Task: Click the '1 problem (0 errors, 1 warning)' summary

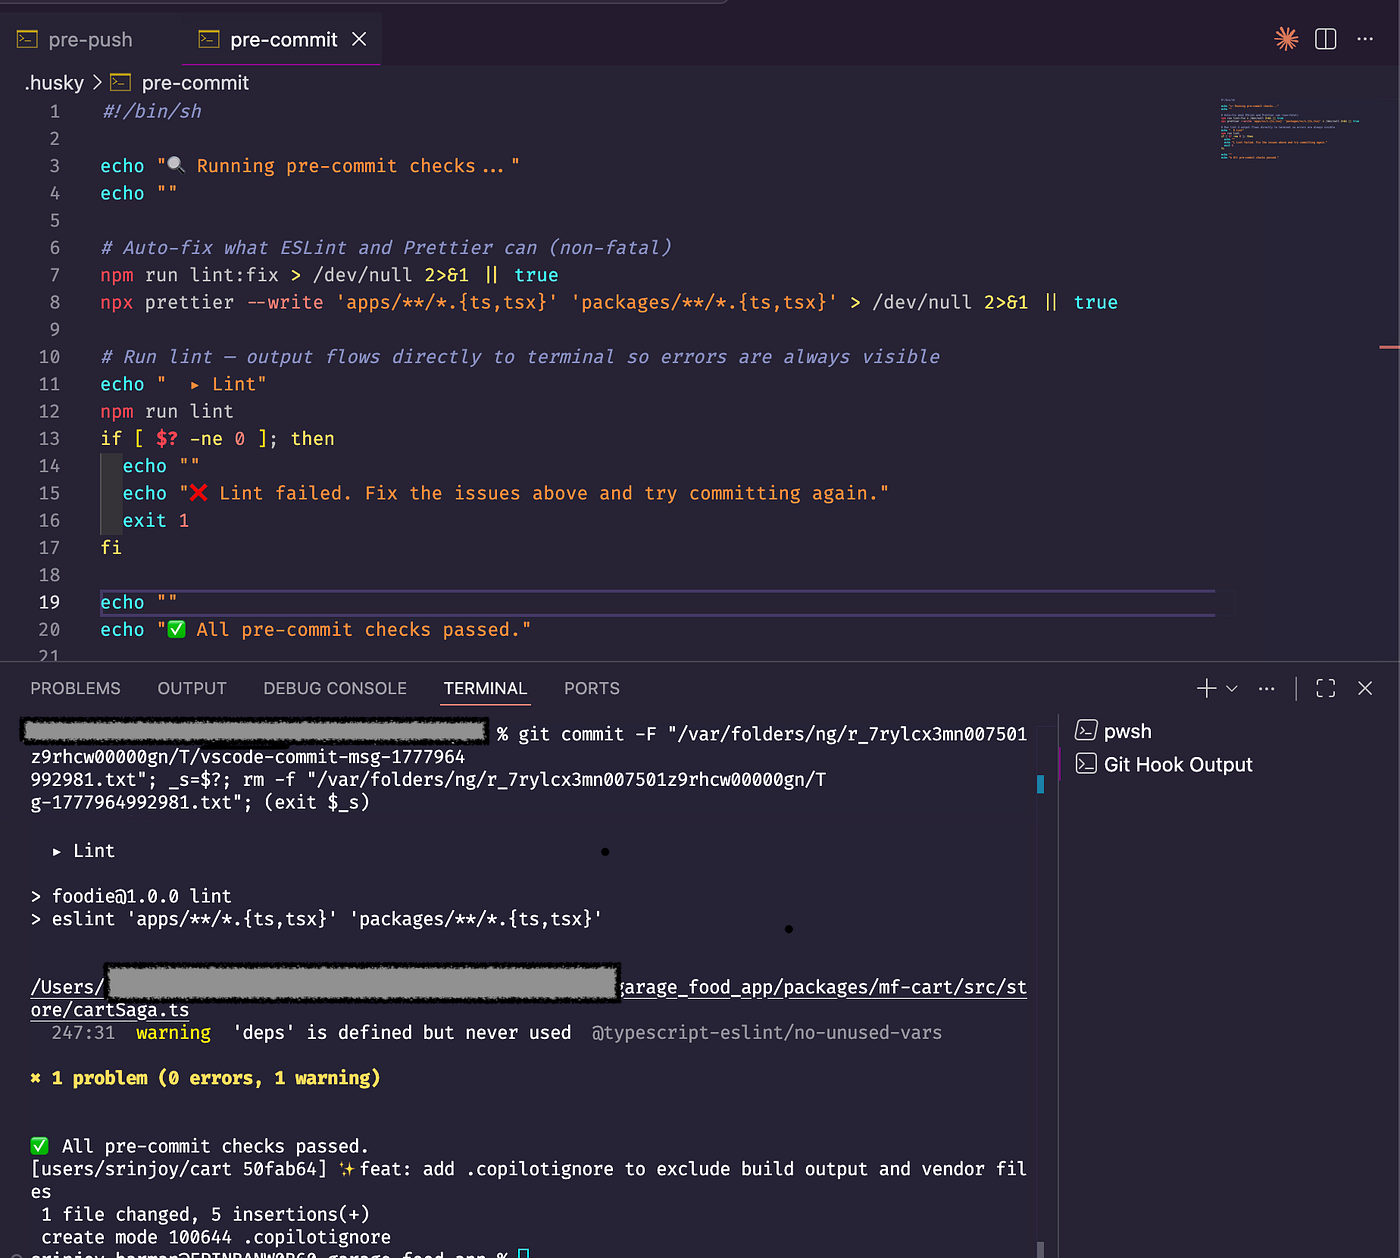Action: click(x=205, y=1078)
